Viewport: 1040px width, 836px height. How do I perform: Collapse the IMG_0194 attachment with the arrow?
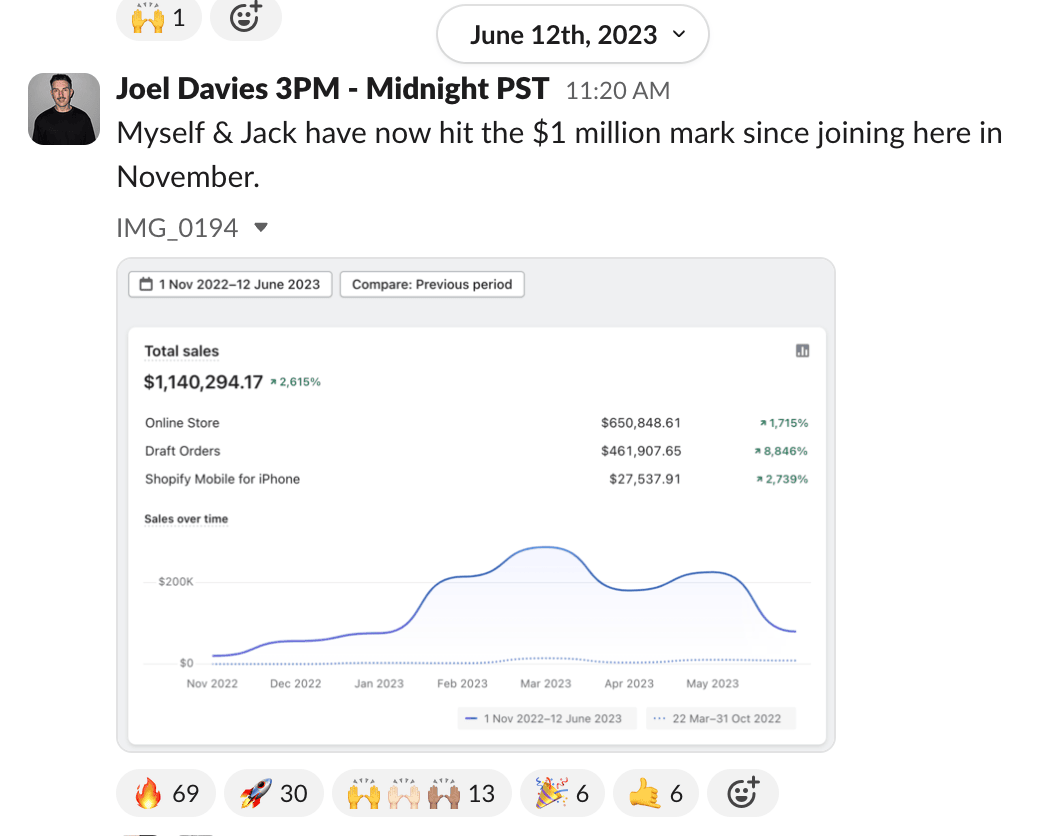click(x=261, y=228)
